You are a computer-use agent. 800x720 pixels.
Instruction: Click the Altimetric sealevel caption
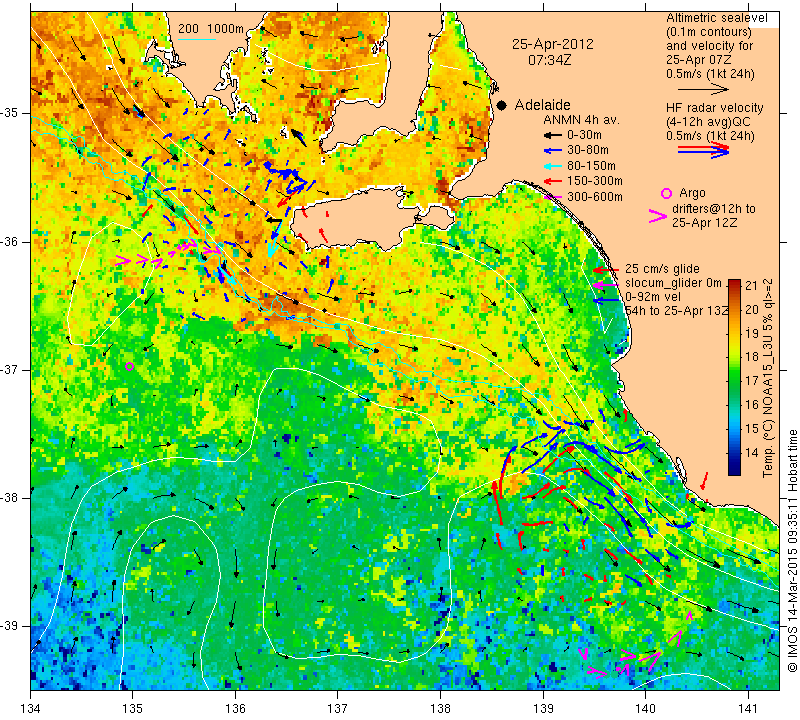tap(717, 18)
